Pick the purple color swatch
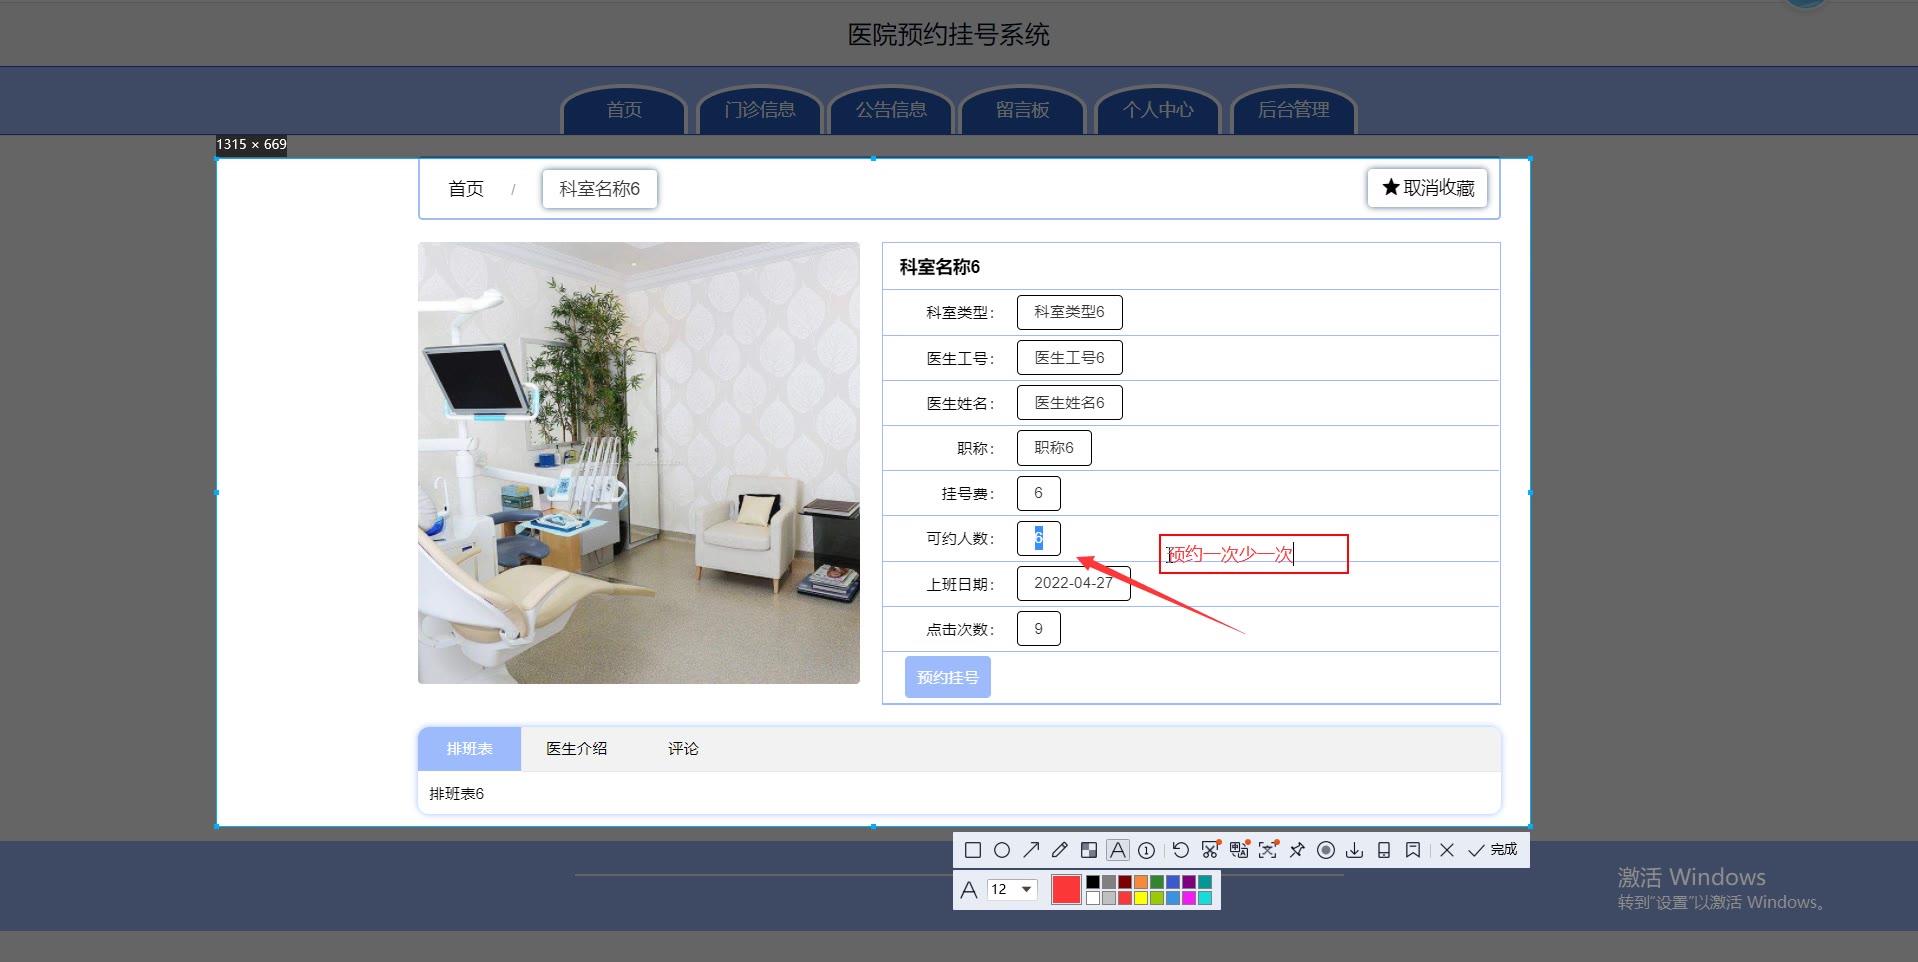Viewport: 1918px width, 962px height. pyautogui.click(x=1189, y=882)
